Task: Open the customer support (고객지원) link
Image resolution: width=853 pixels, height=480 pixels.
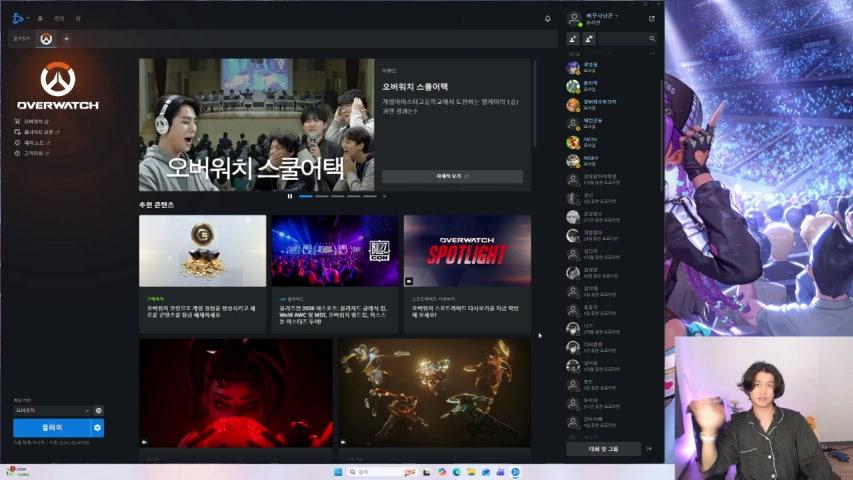Action: (32, 153)
